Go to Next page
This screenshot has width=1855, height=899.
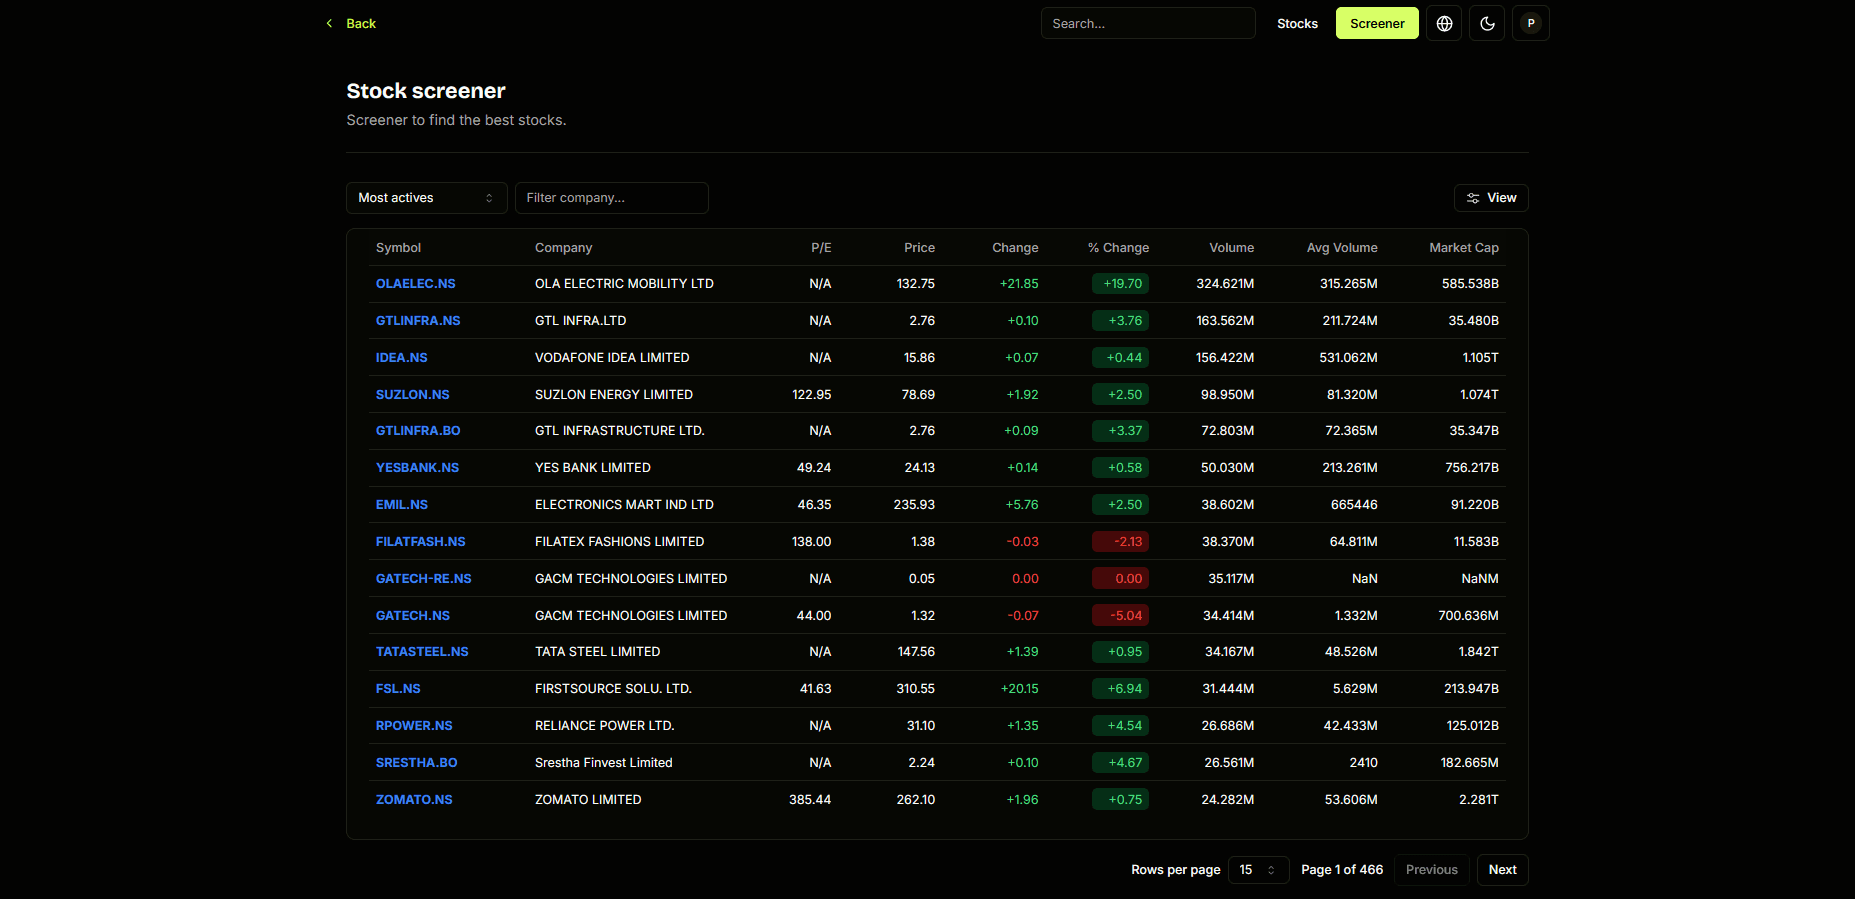[x=1502, y=870]
